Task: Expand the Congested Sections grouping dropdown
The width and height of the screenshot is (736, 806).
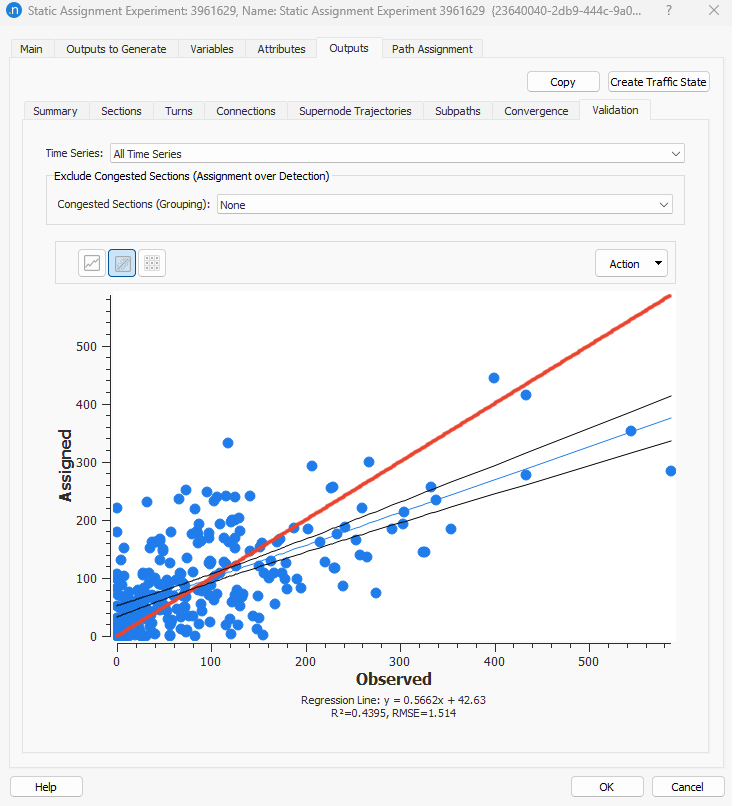Action: point(445,204)
